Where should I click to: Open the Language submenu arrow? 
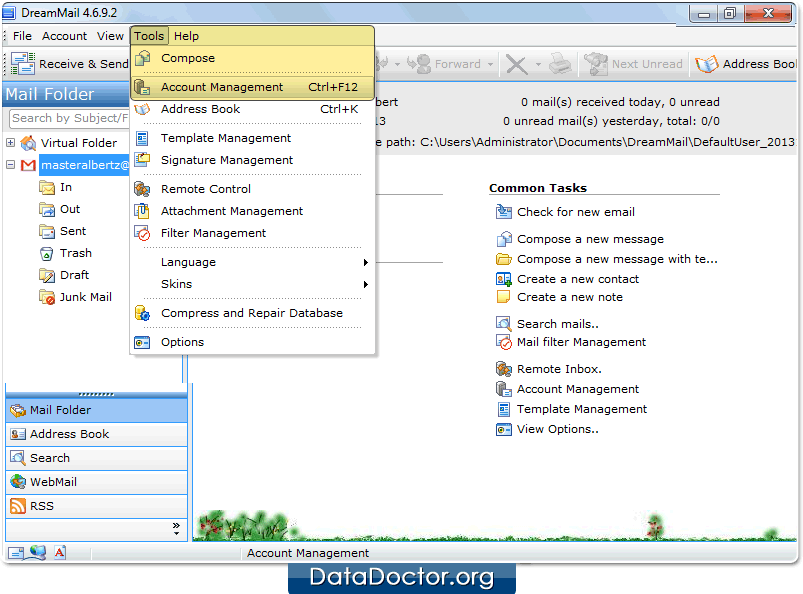(x=366, y=262)
